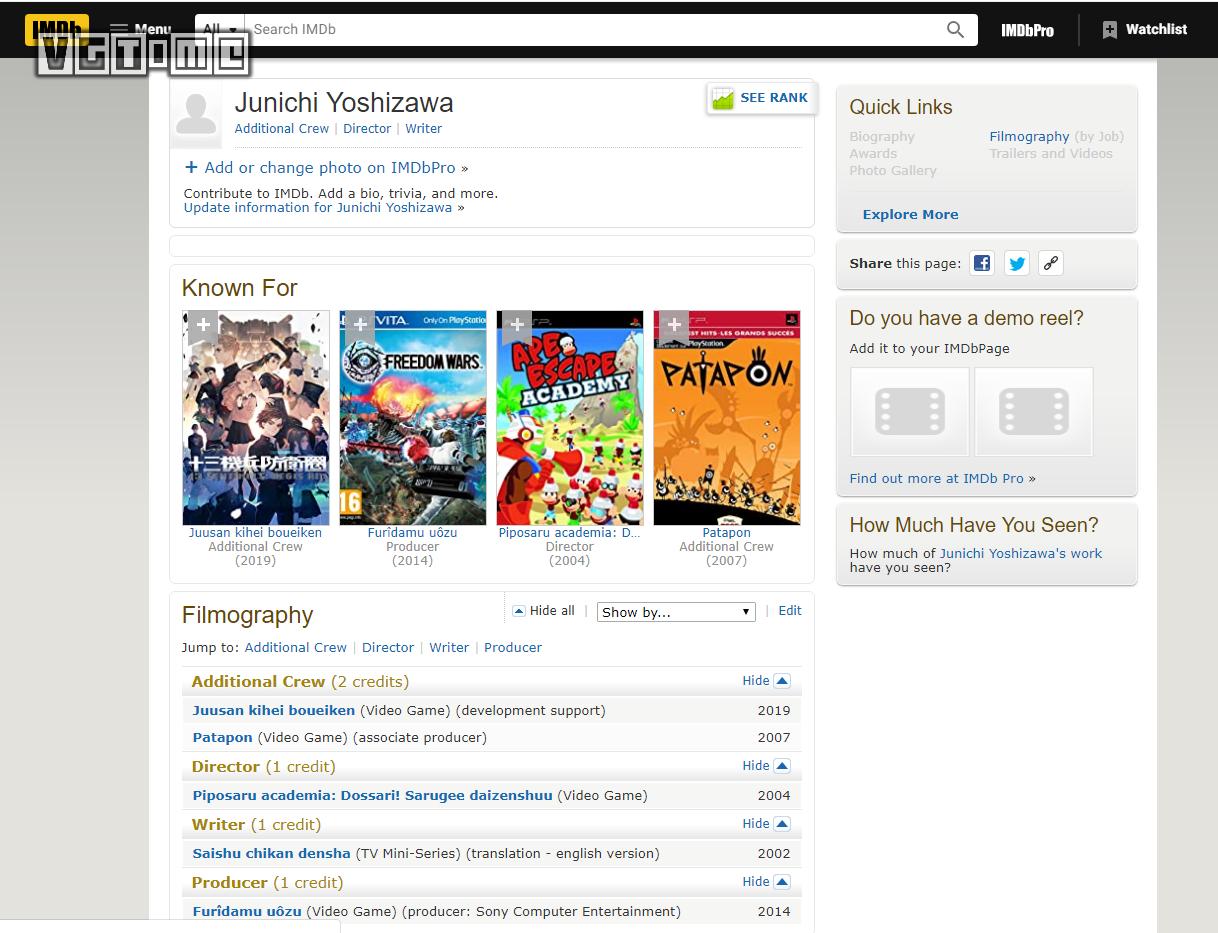Click the Director (1 credit) heading

263,767
